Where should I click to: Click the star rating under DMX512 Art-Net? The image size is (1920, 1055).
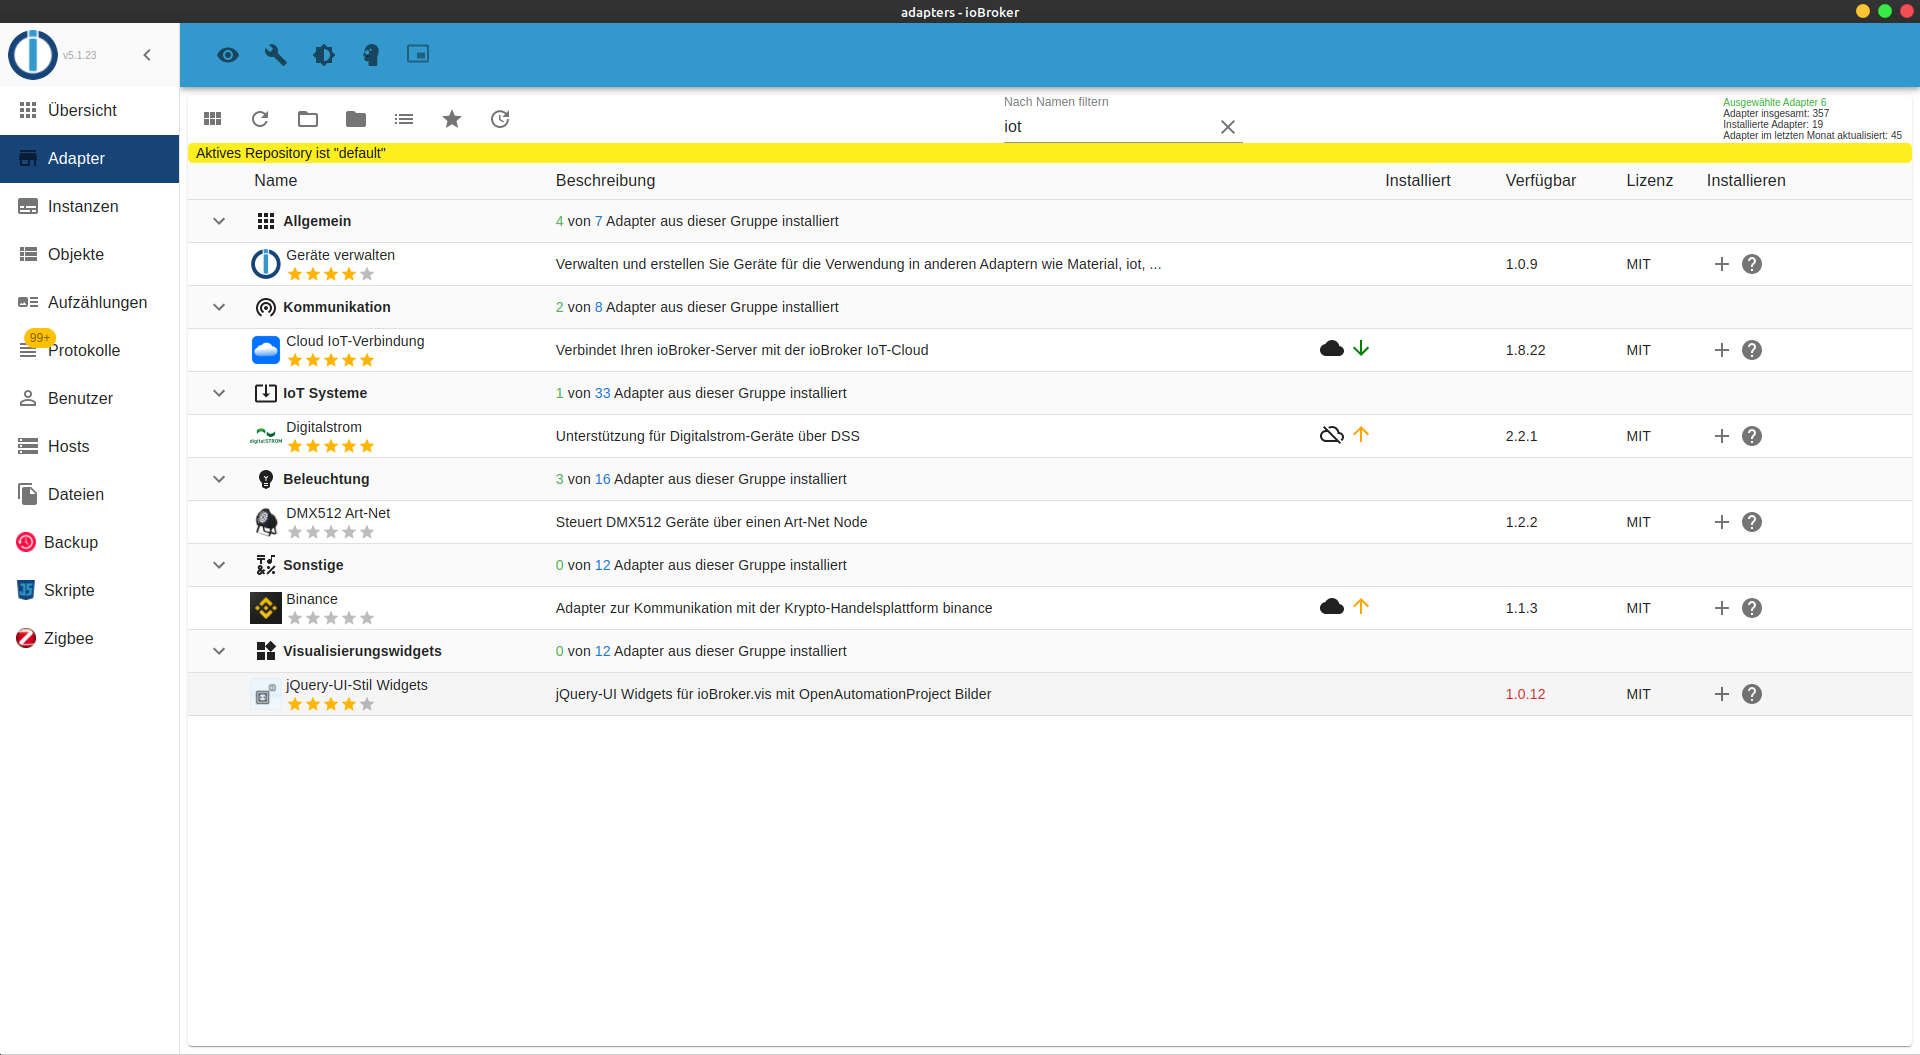click(331, 532)
